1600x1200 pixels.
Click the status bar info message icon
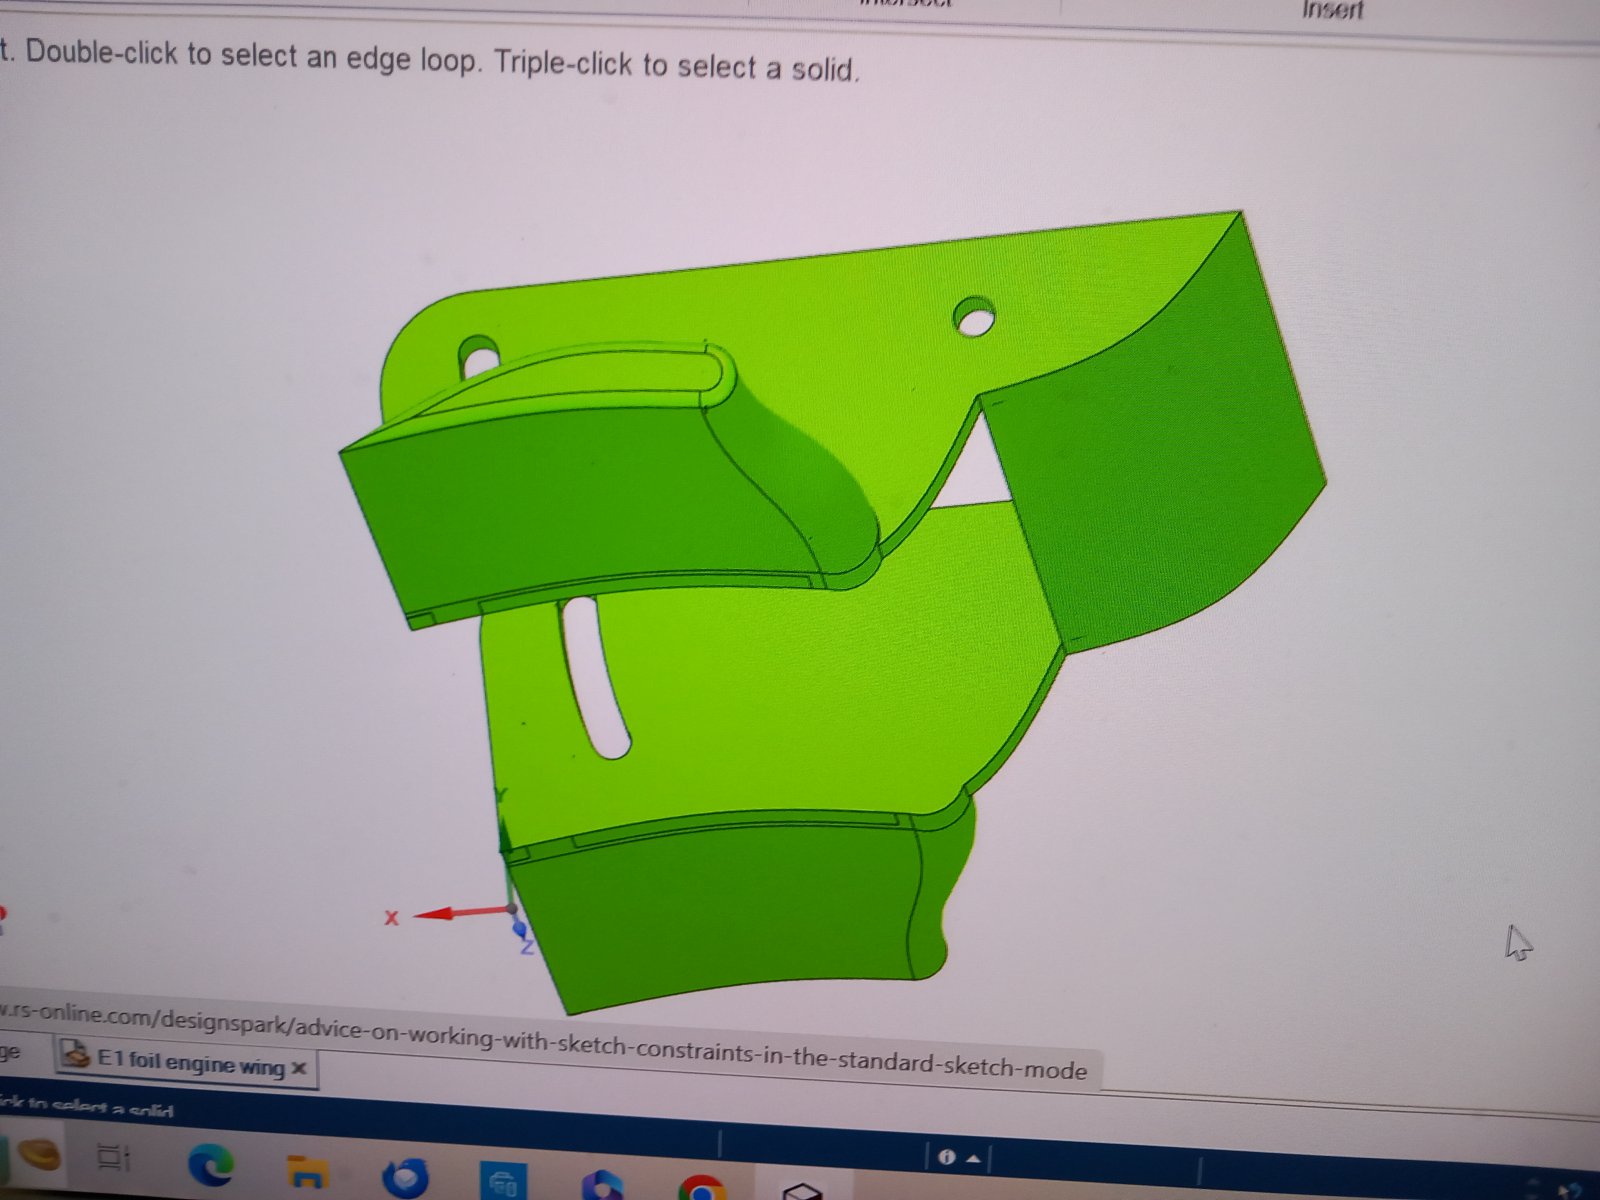[946, 1157]
